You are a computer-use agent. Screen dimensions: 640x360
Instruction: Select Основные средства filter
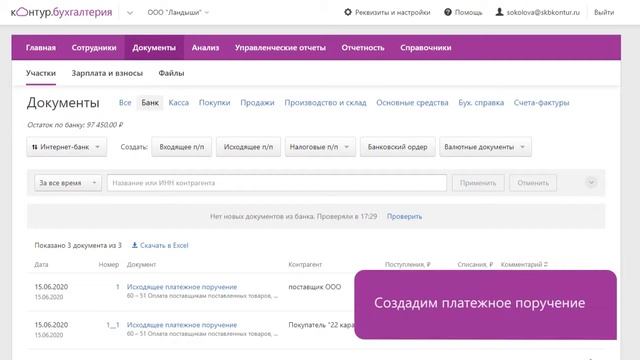[412, 103]
